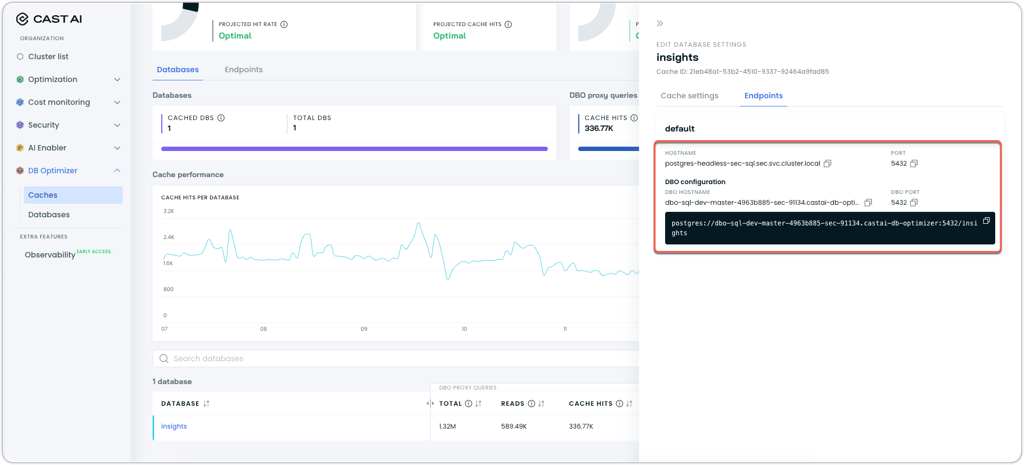Screen dimensions: 1024x465
Task: Click the info icon beside Projected Hit Rate
Action: [x=284, y=24]
